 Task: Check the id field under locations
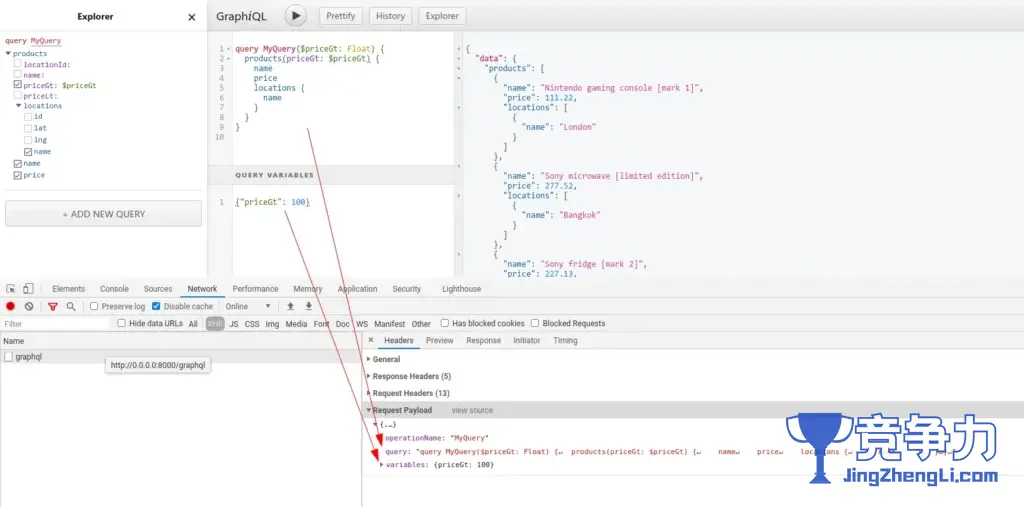28,116
